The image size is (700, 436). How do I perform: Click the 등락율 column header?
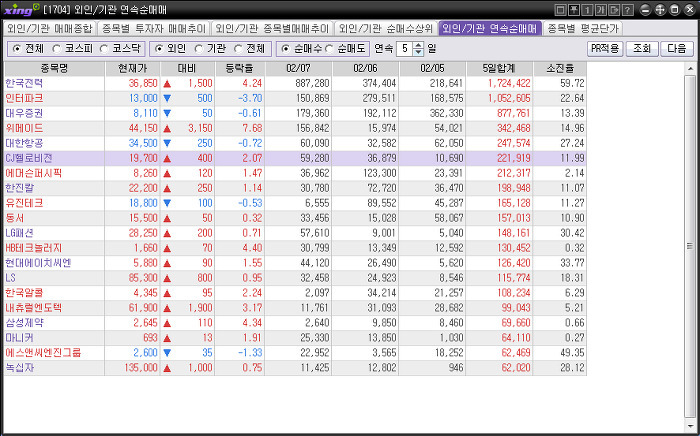pos(240,69)
